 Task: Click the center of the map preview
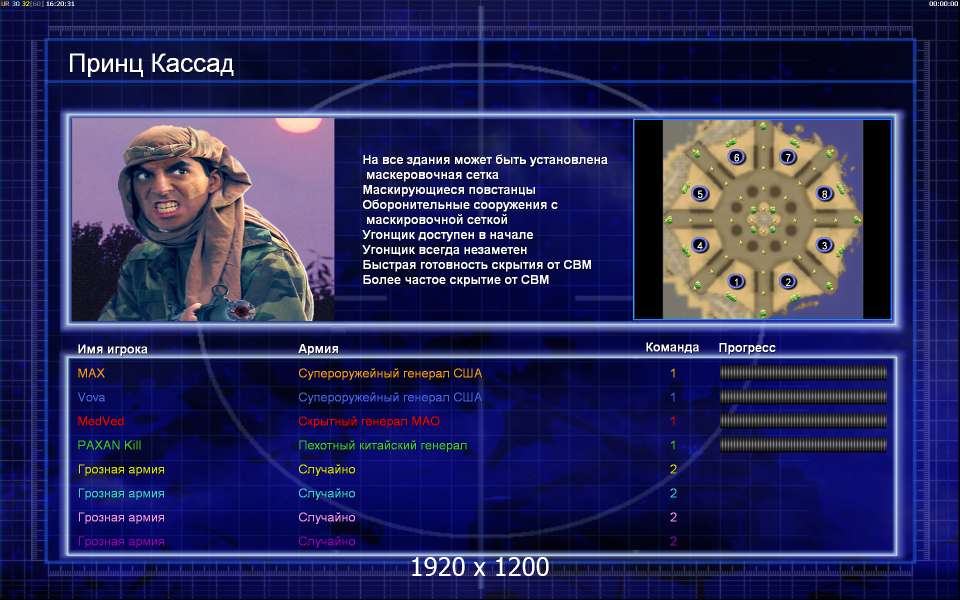click(x=762, y=219)
